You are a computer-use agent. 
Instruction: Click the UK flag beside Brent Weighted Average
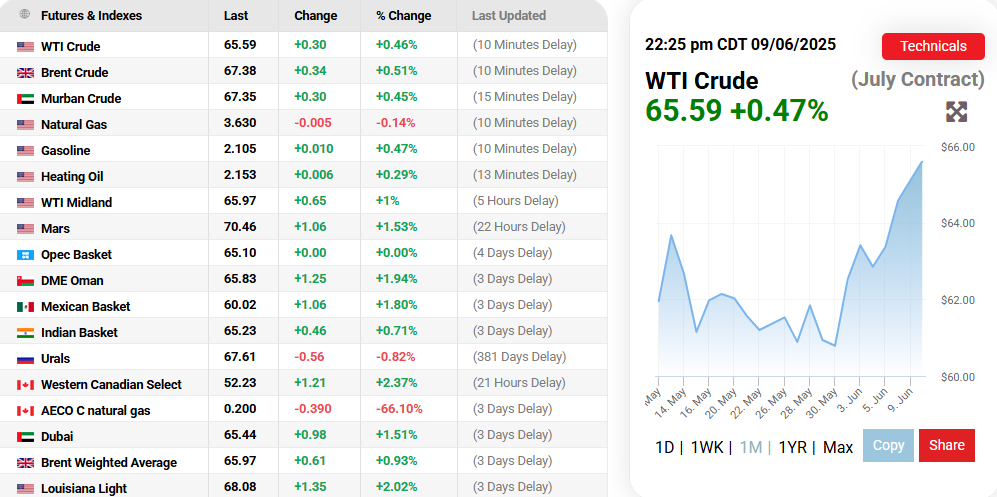(25, 463)
